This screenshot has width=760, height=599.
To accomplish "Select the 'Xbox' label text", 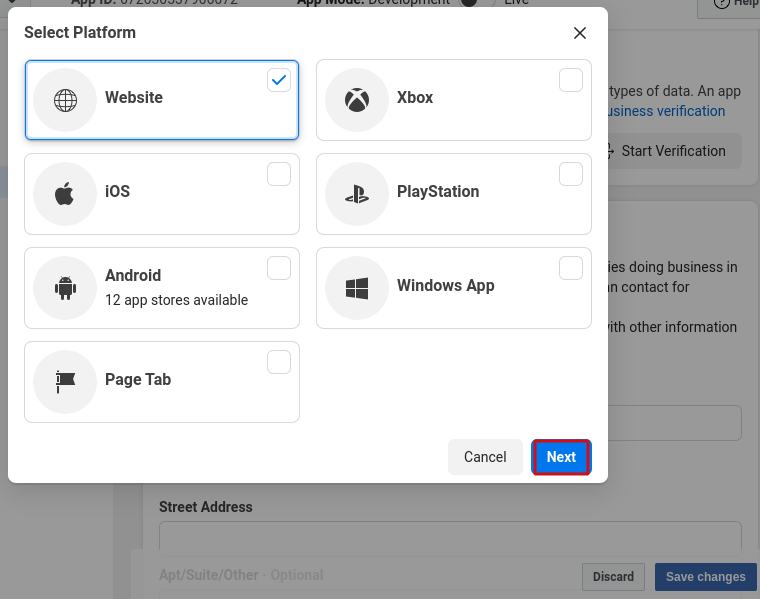I will coord(415,97).
